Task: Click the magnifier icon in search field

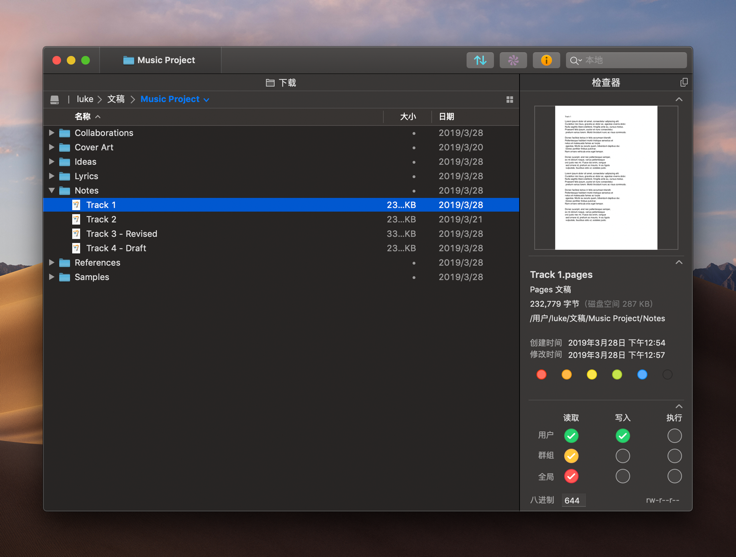Action: coord(575,61)
